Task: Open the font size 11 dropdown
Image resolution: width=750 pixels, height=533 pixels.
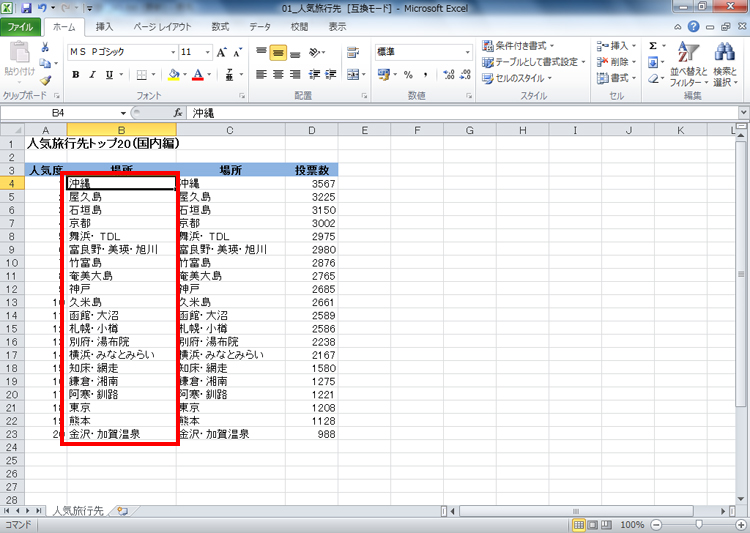Action: (208, 52)
